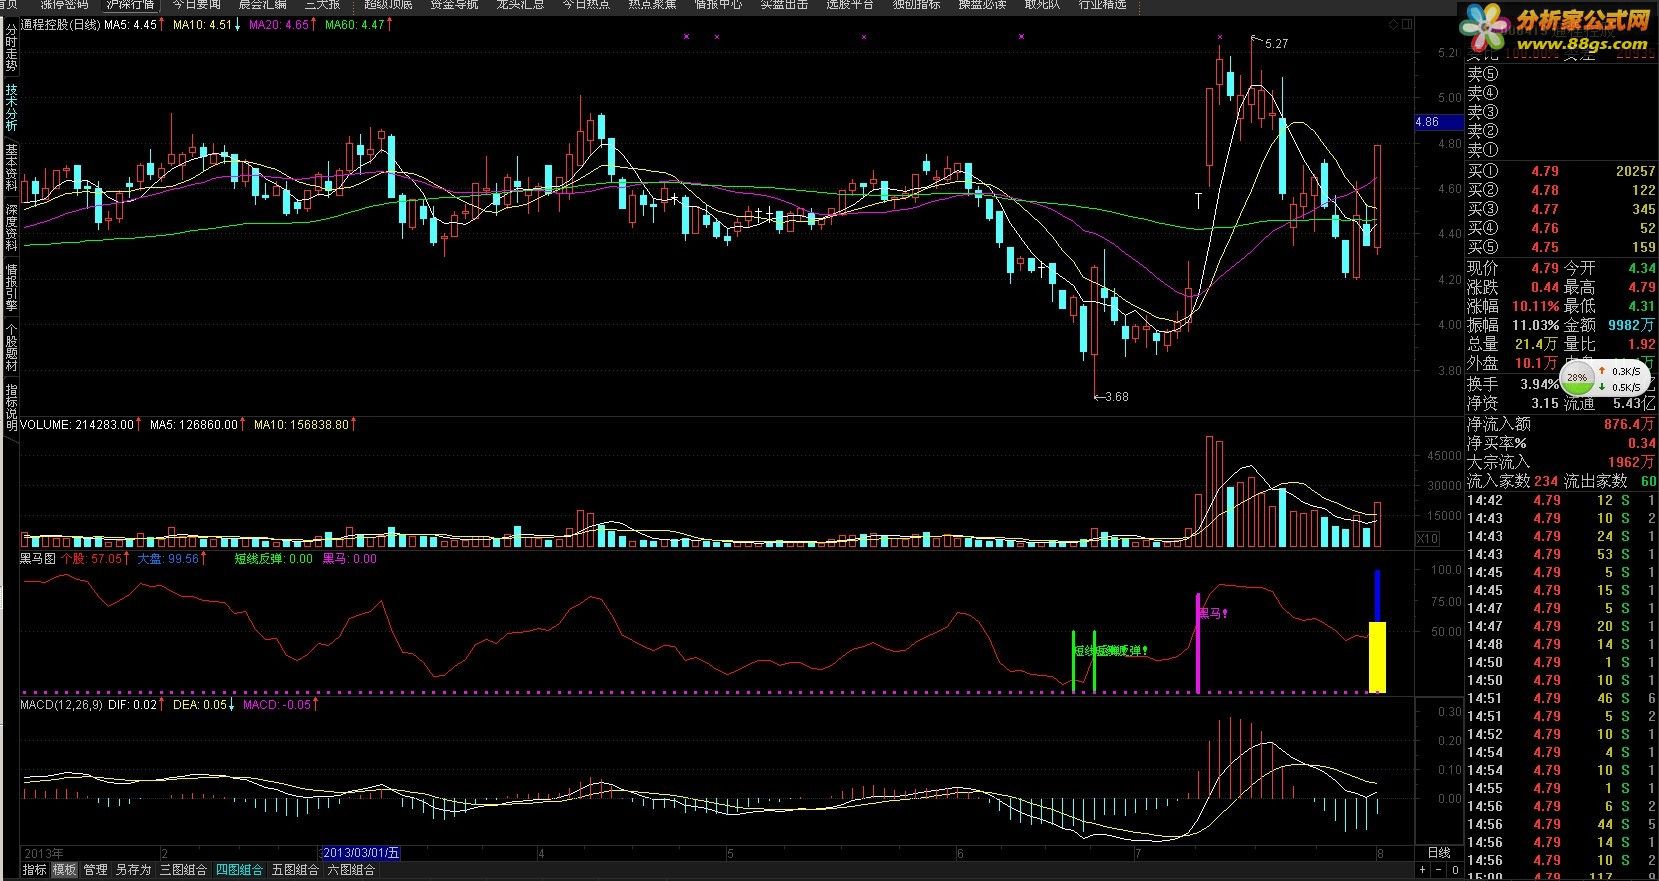Switch to 五图组合 layout

[295, 870]
